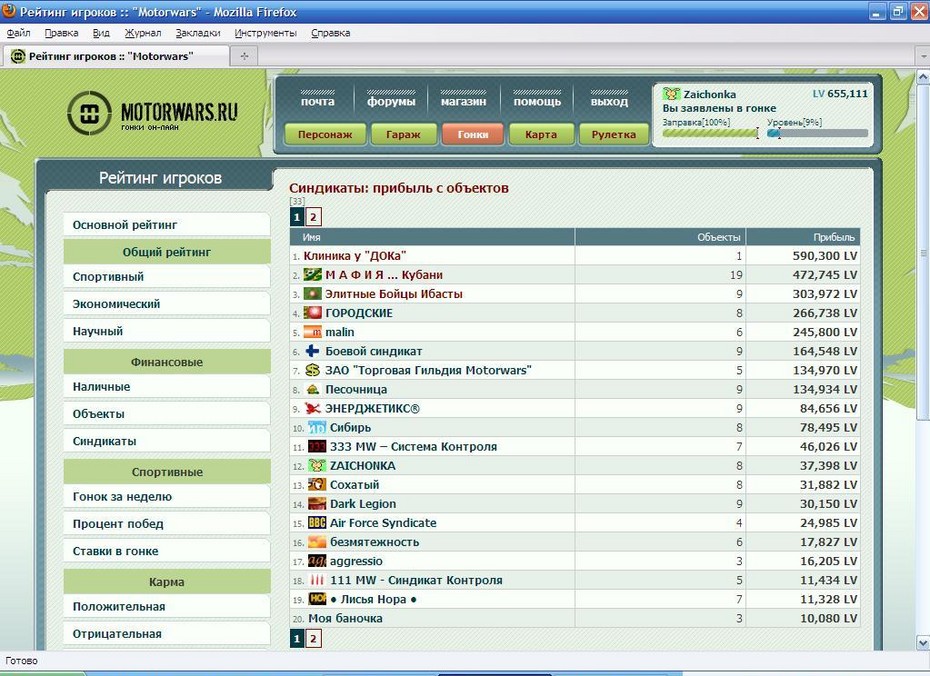930x676 pixels.
Task: Click the aggressio syndicate emblem
Action: coord(317,561)
